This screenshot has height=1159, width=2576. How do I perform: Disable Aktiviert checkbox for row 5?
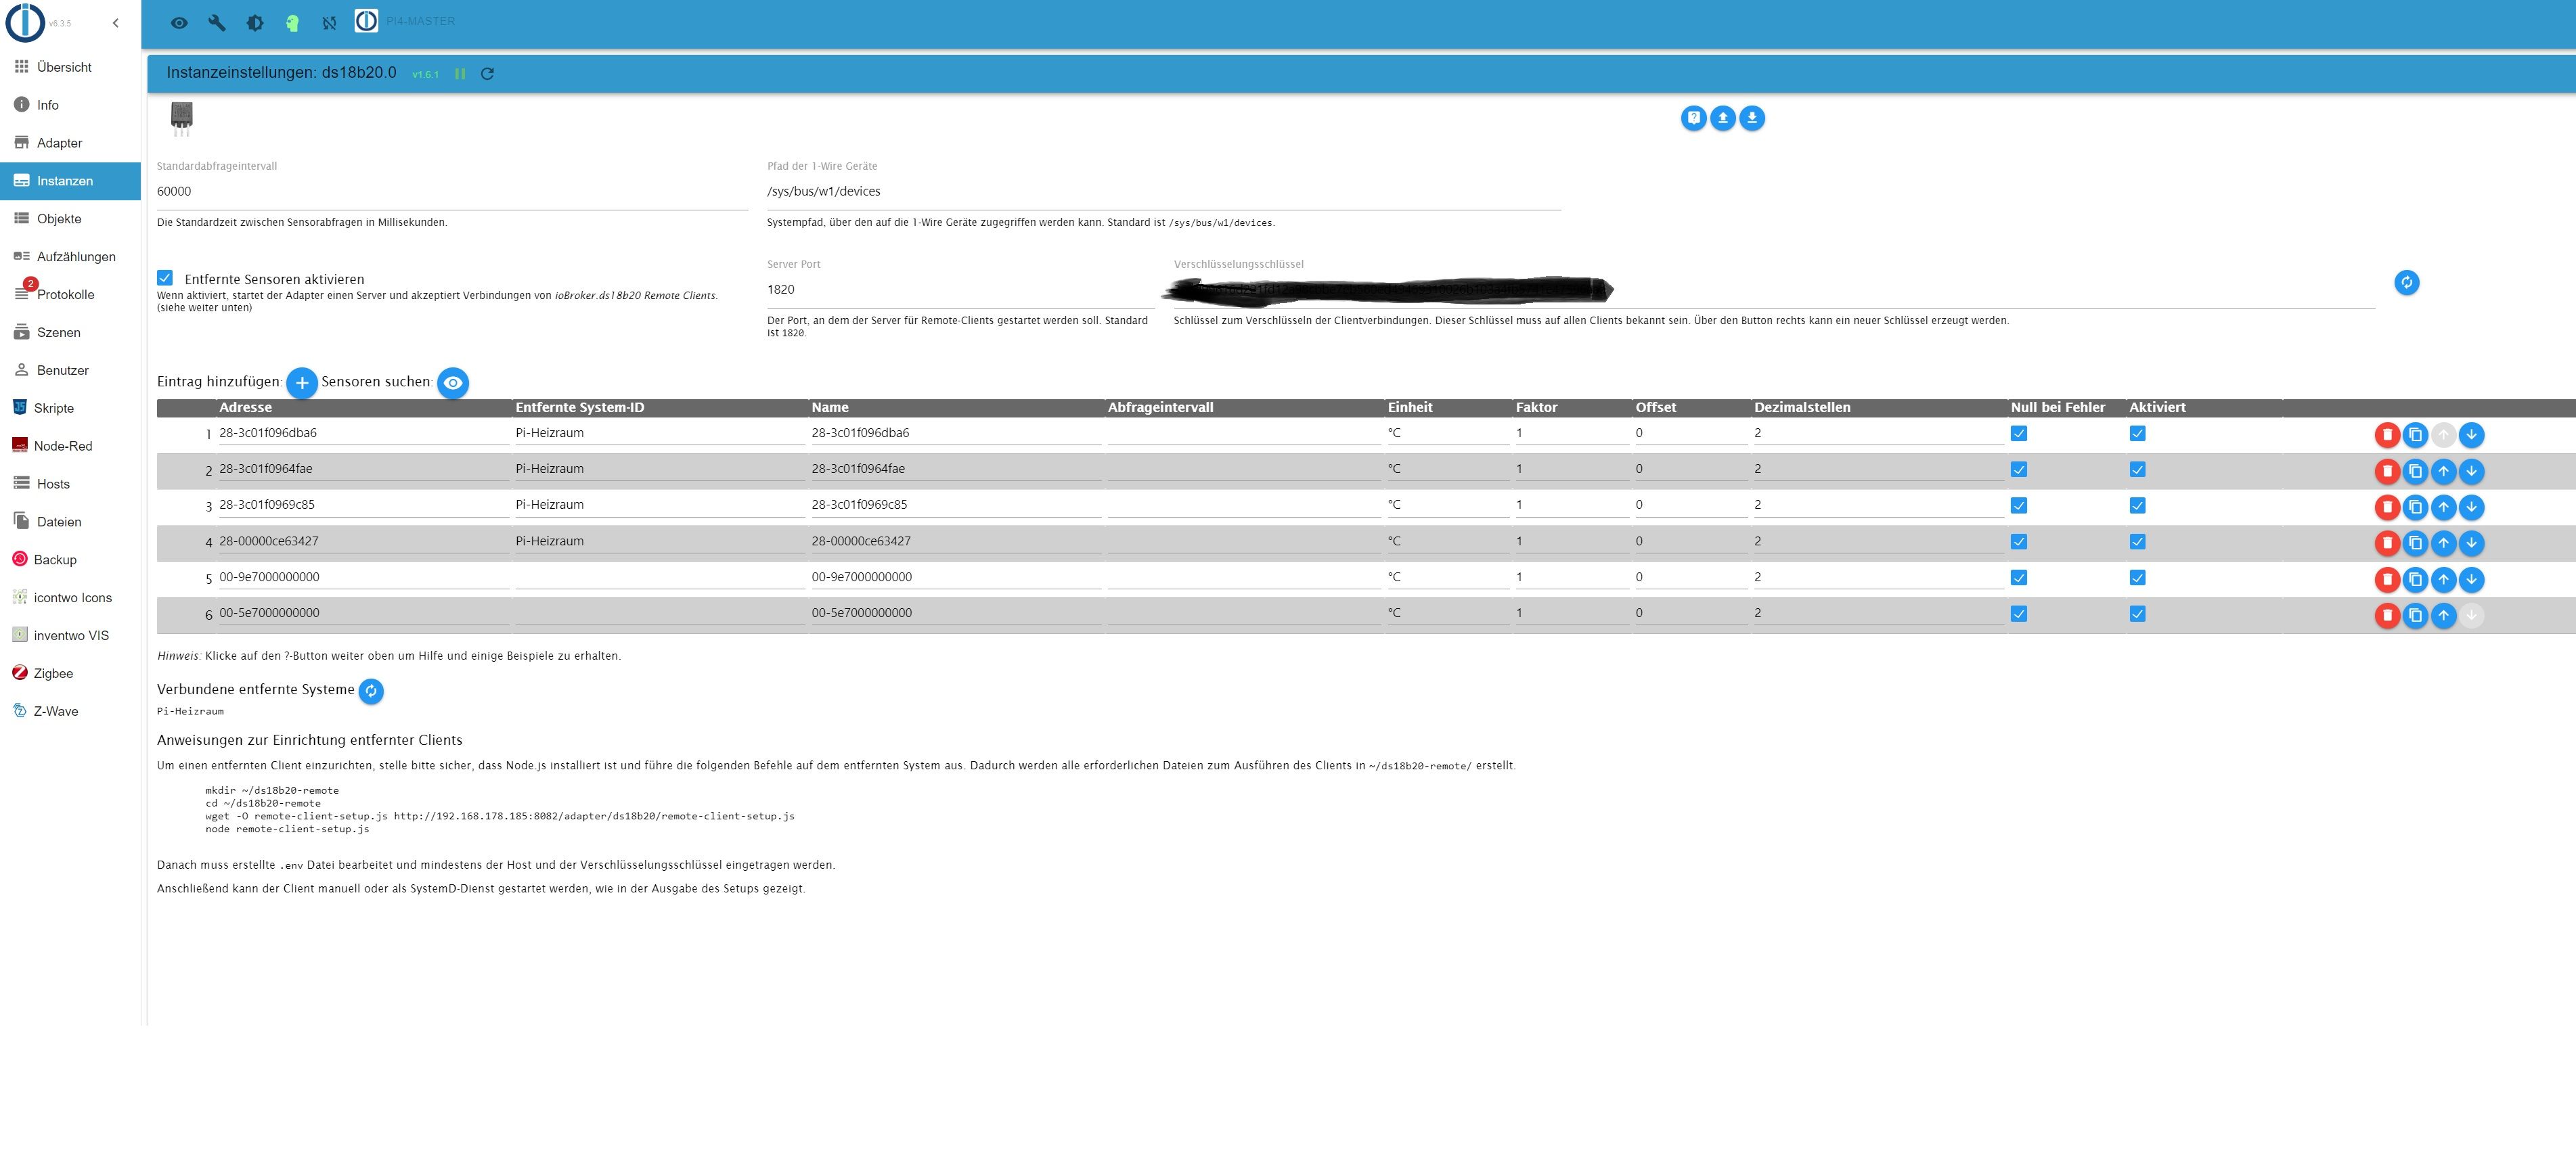[2137, 578]
